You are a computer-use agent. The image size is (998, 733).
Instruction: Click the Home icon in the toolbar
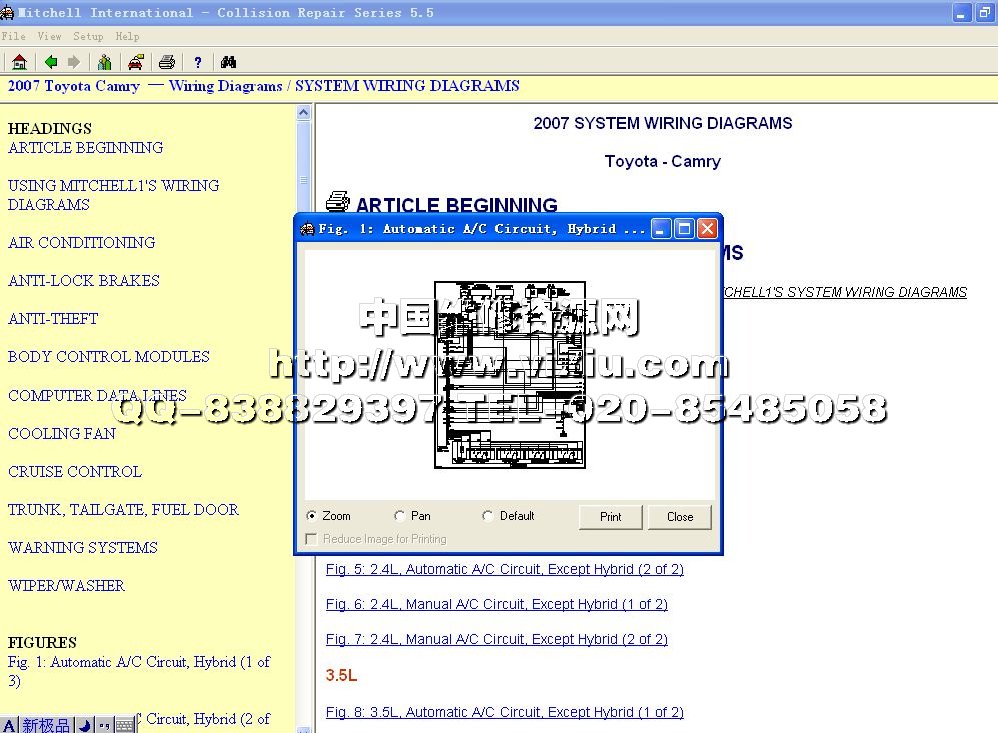coord(19,62)
